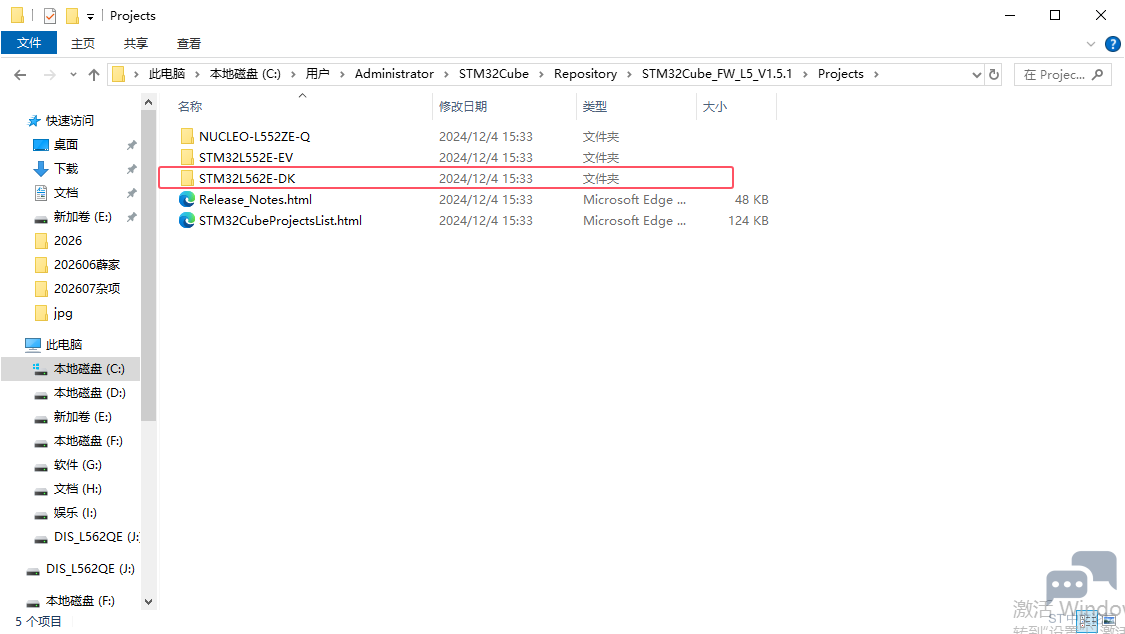Switch to details view button

(x=1088, y=621)
